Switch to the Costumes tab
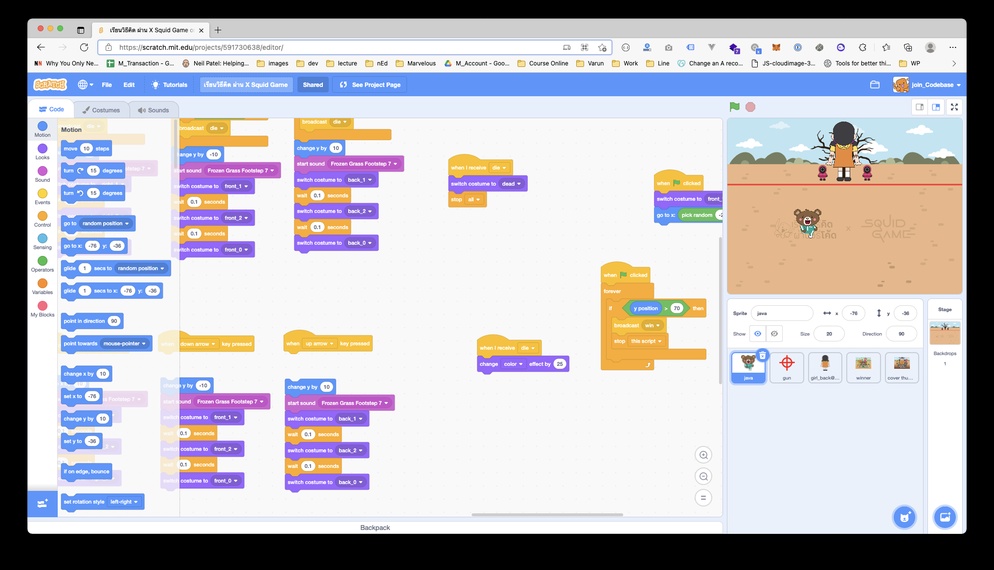The height and width of the screenshot is (570, 994). [101, 110]
